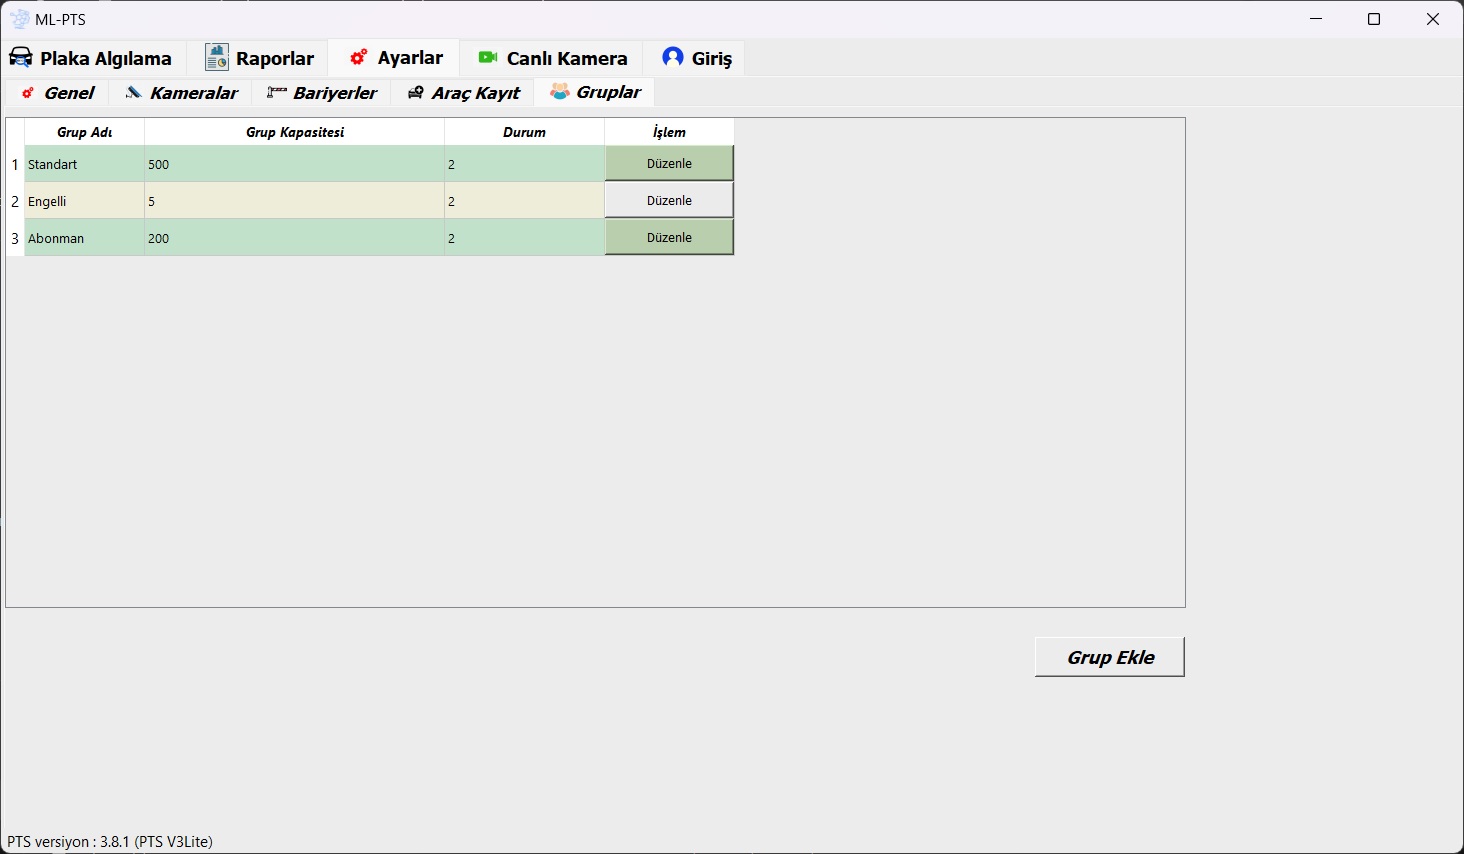Click the blue user icon beside Giriş
This screenshot has height=854, width=1464.
click(x=673, y=57)
